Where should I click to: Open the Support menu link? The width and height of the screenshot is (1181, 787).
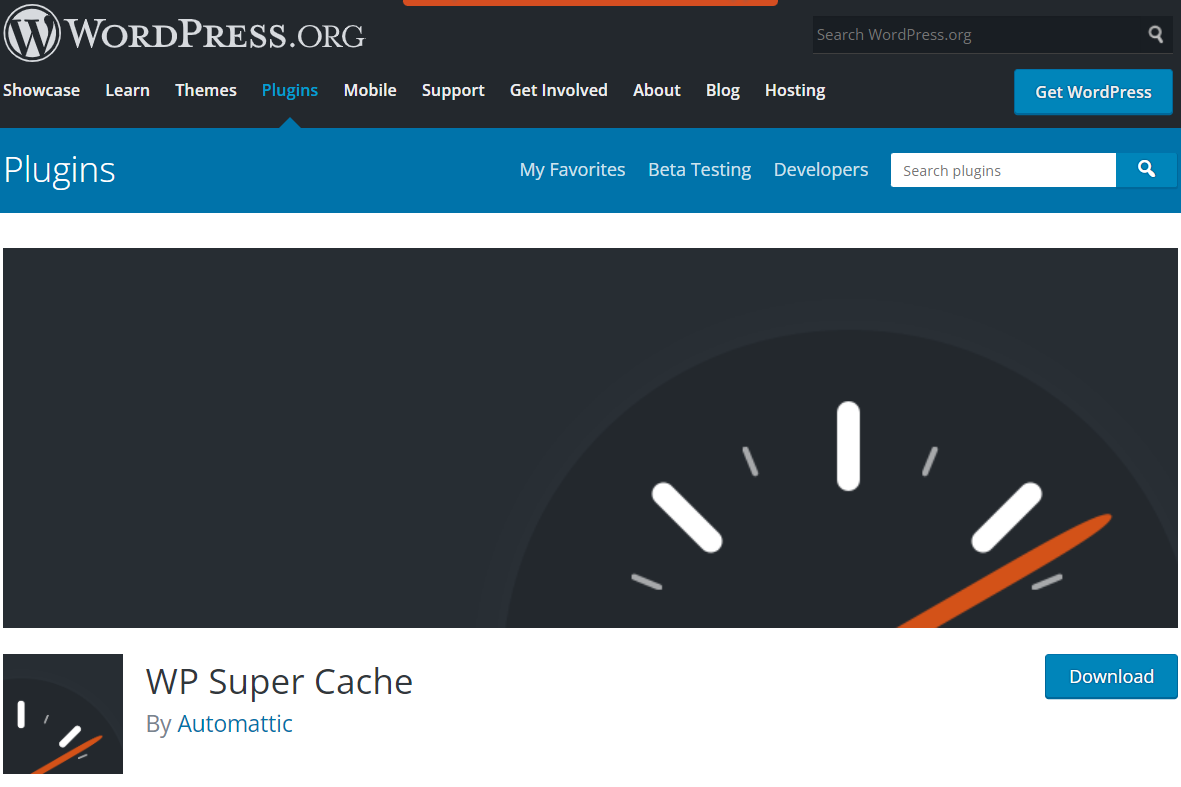(x=453, y=90)
